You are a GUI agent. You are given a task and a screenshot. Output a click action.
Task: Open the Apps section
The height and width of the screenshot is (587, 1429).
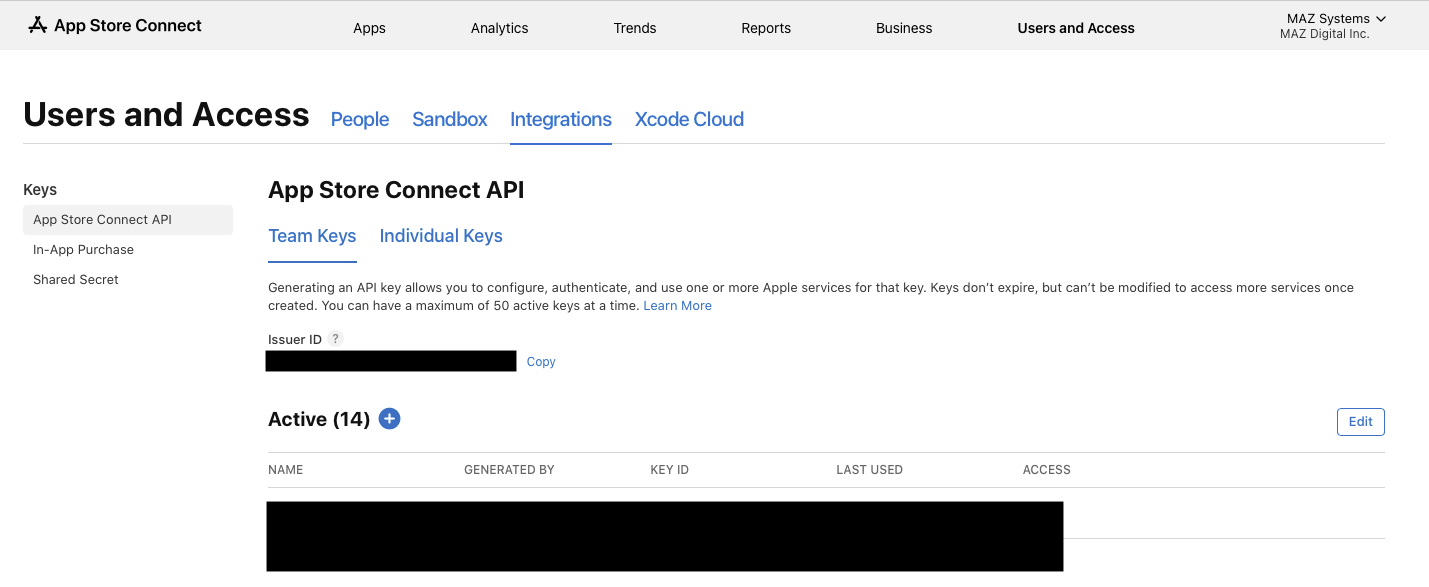click(369, 28)
